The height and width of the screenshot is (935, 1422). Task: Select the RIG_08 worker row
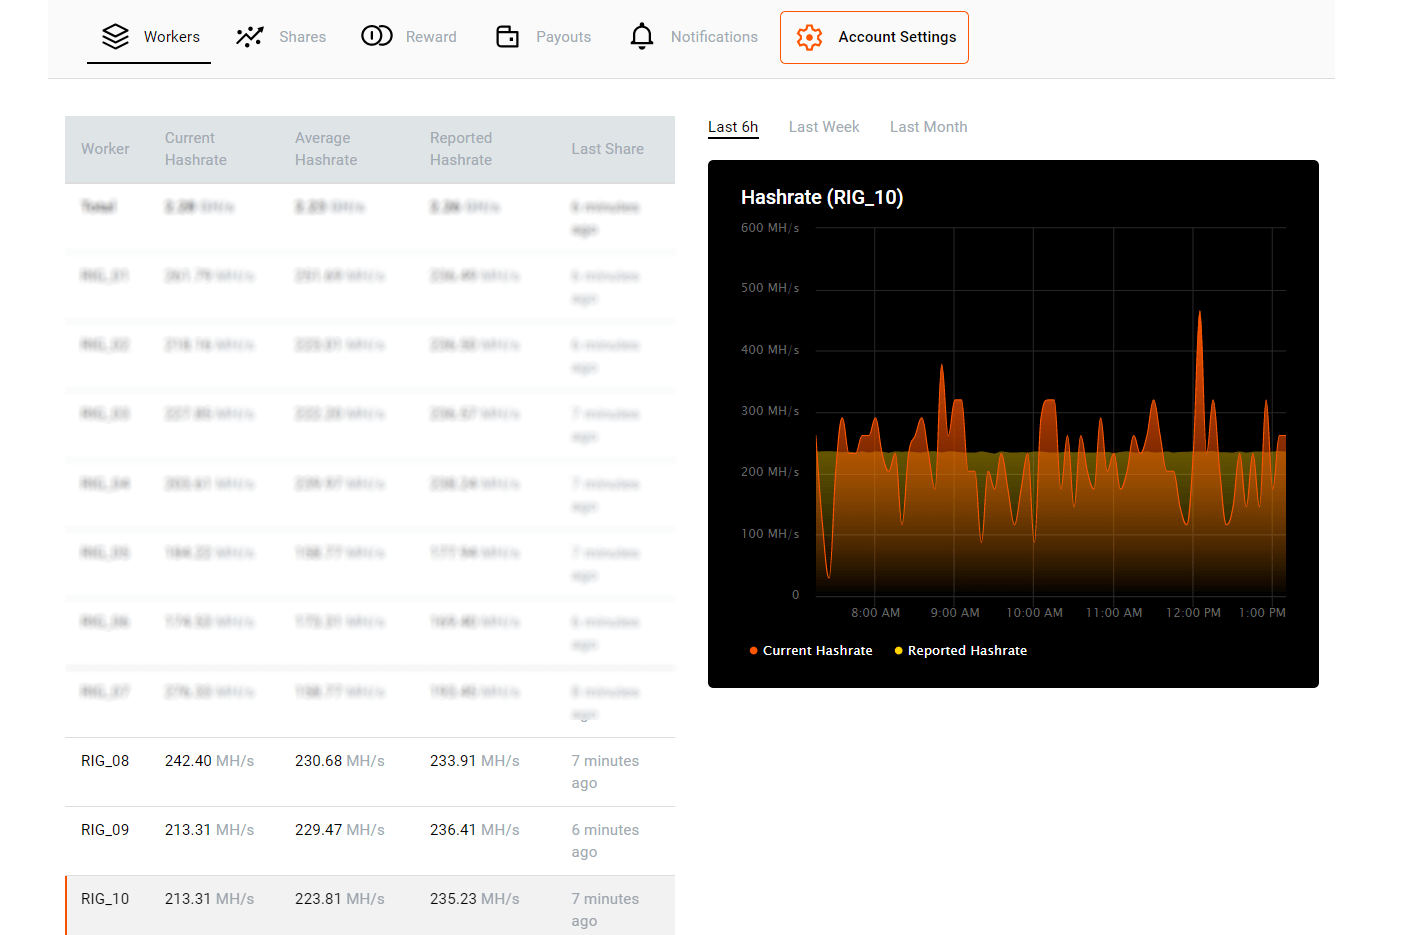click(370, 771)
